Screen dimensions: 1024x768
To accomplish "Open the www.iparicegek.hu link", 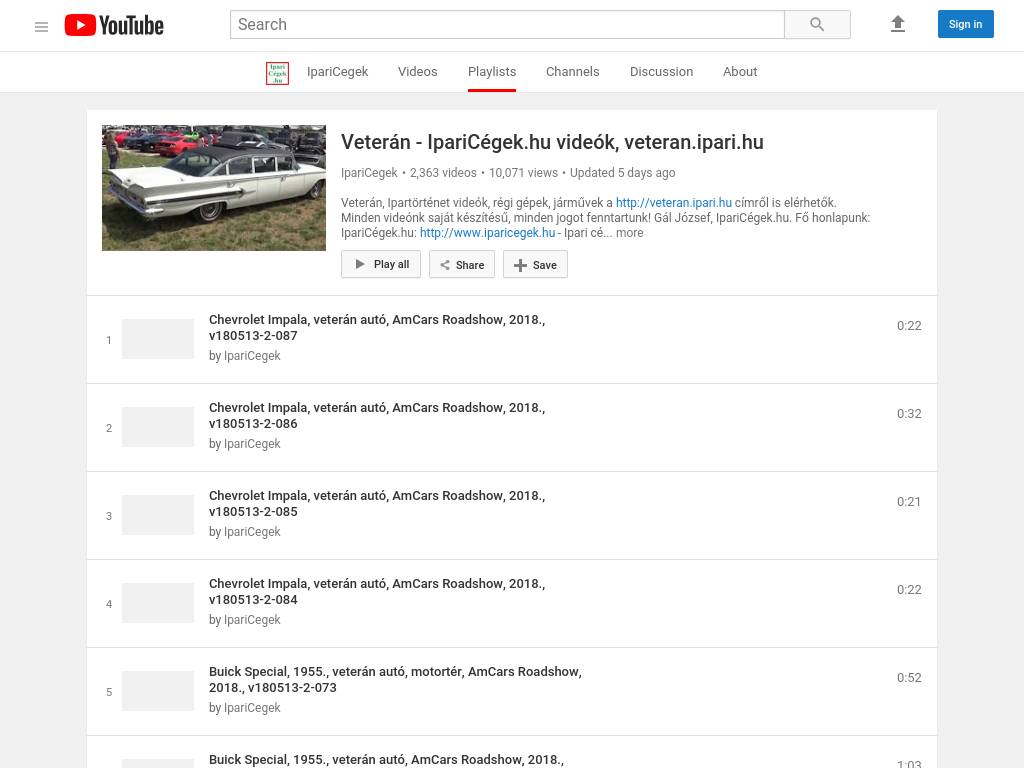I will click(487, 233).
